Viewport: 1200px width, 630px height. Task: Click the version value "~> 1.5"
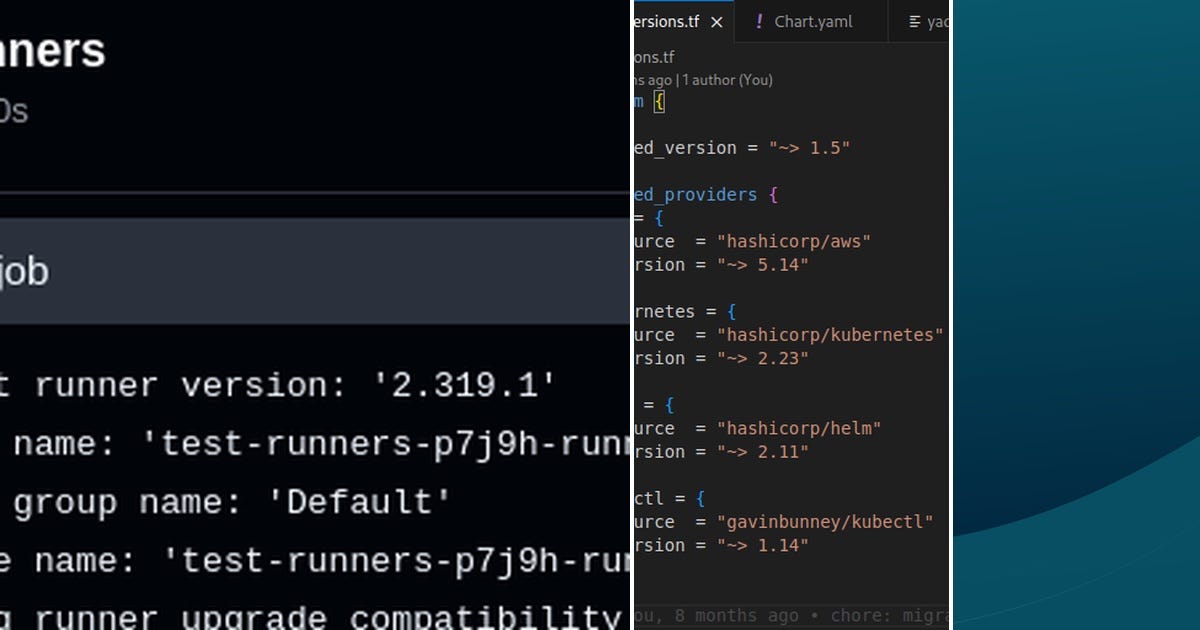pos(809,148)
